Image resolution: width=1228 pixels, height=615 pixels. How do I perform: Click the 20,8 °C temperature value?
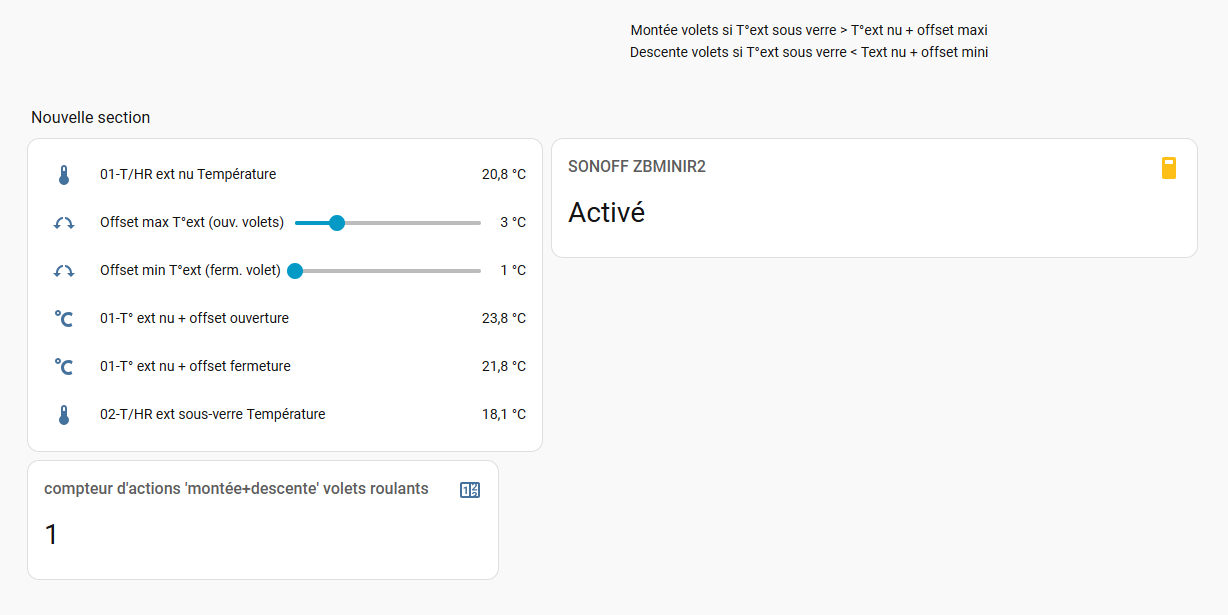[503, 175]
